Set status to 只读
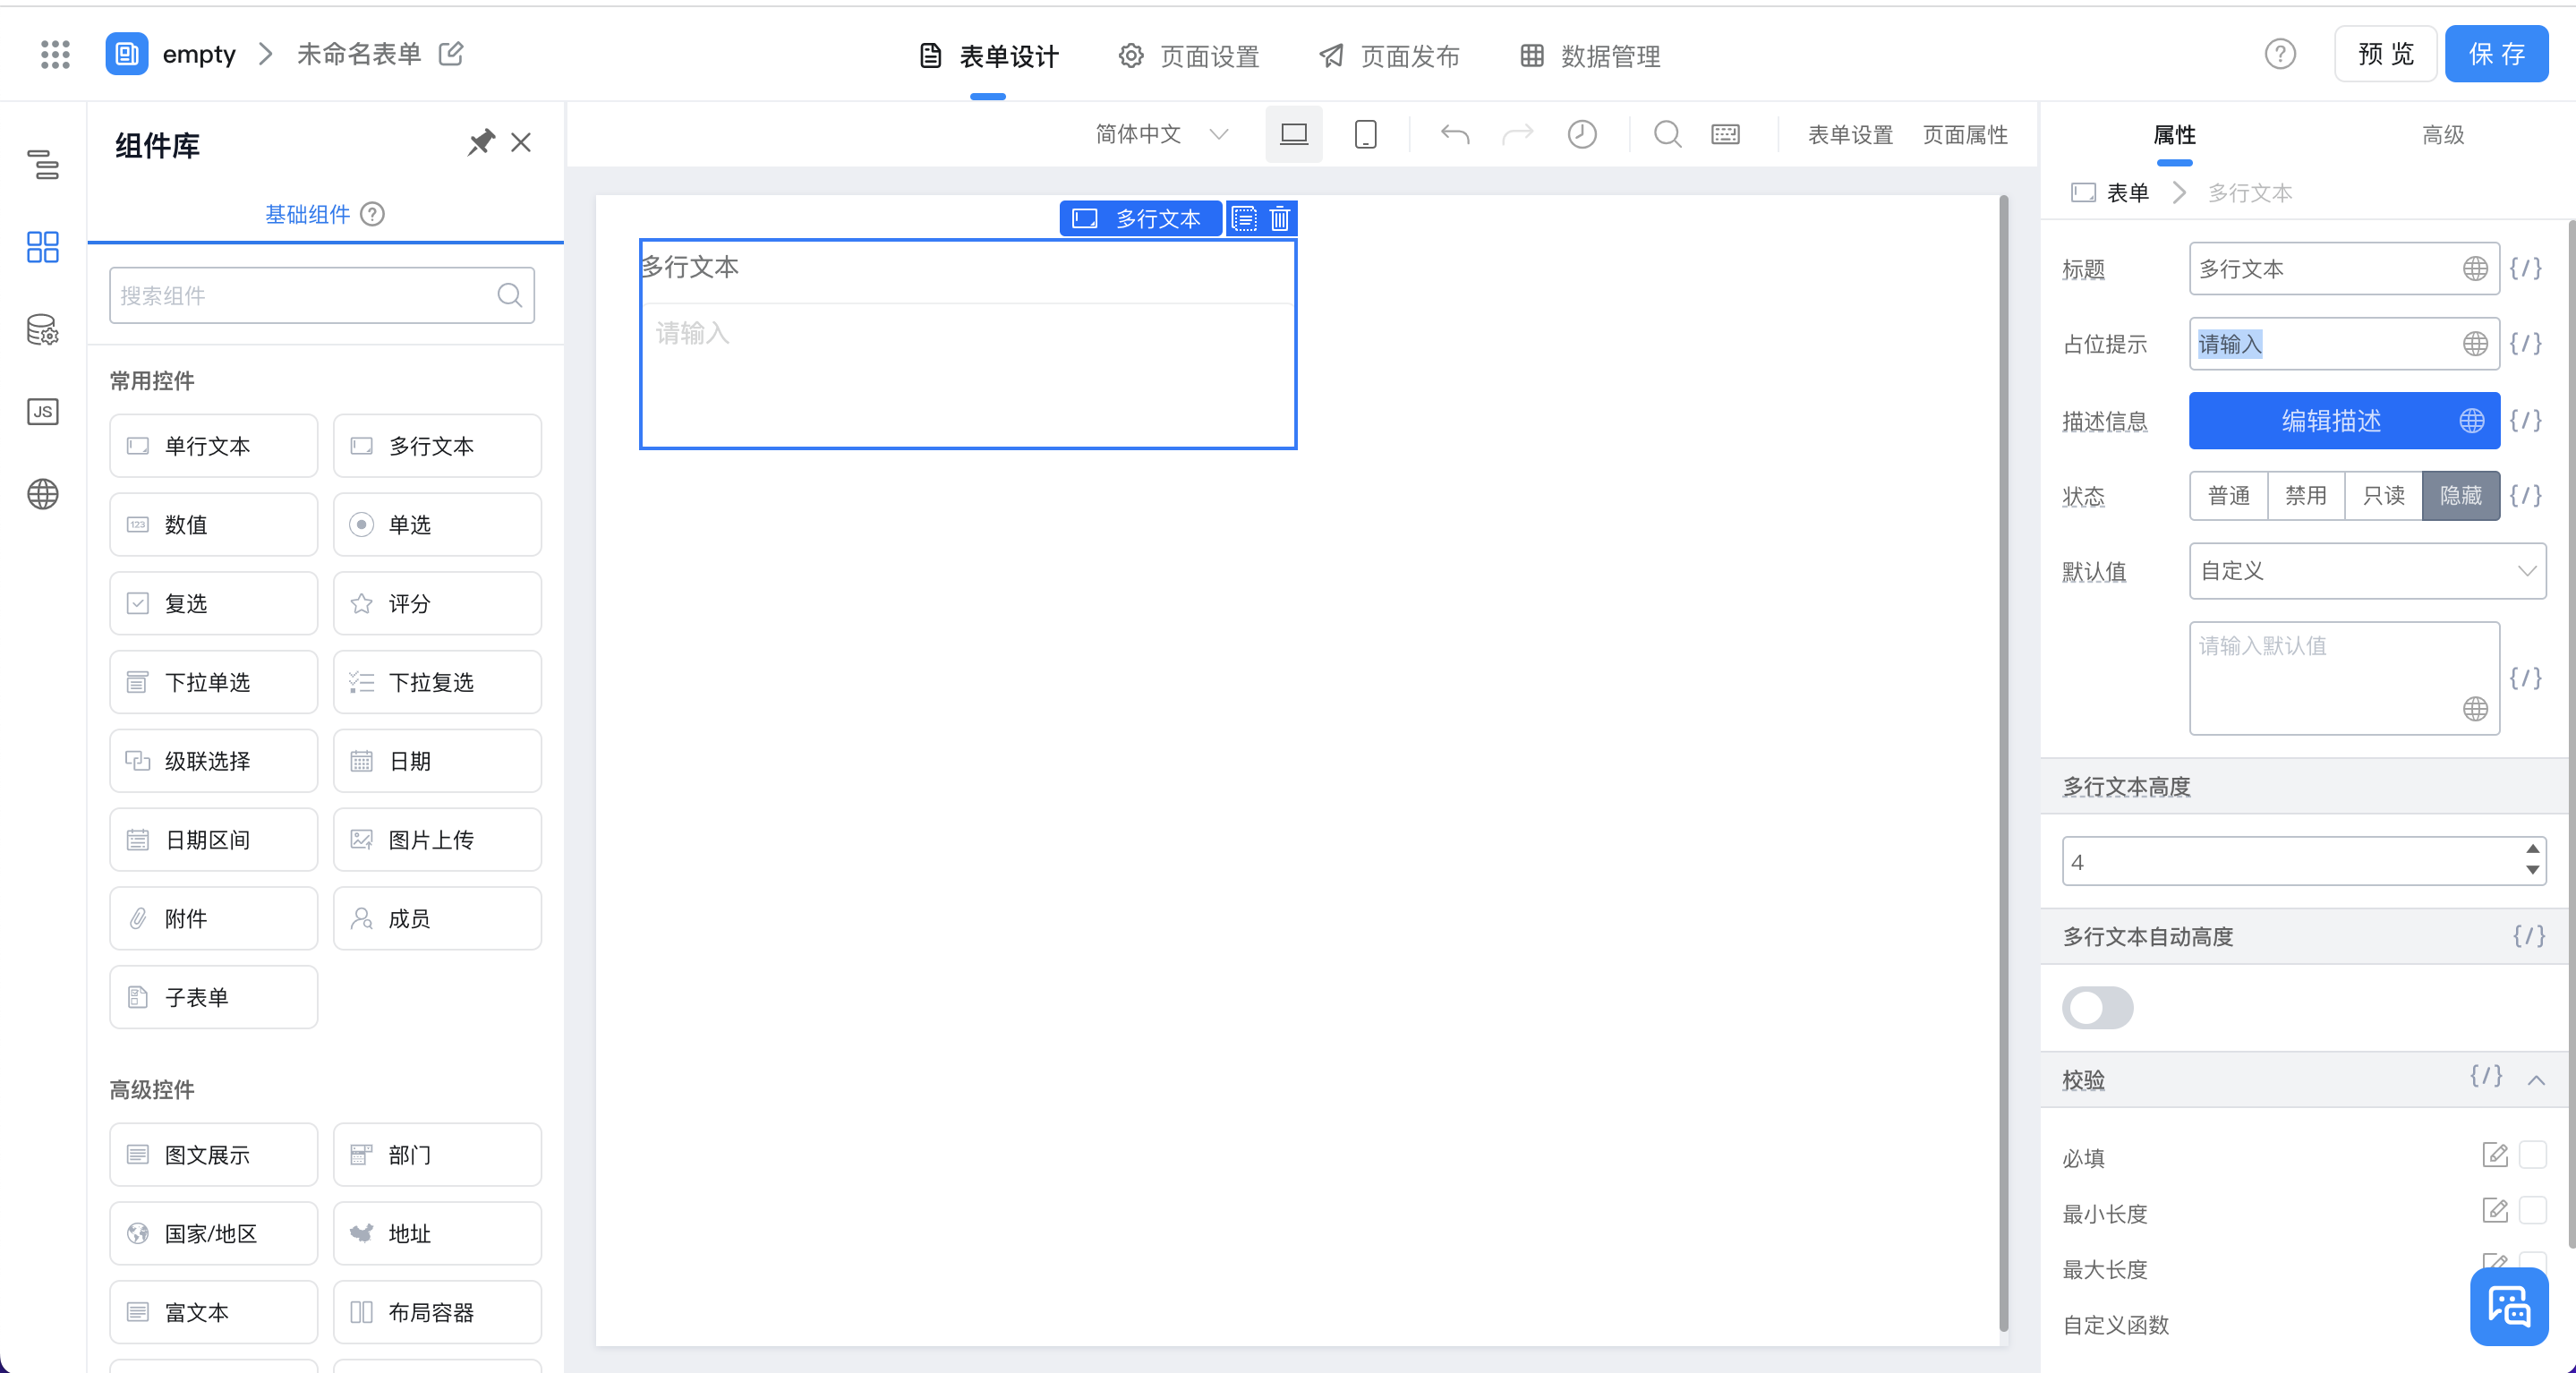The image size is (2576, 1373). pos(2384,496)
